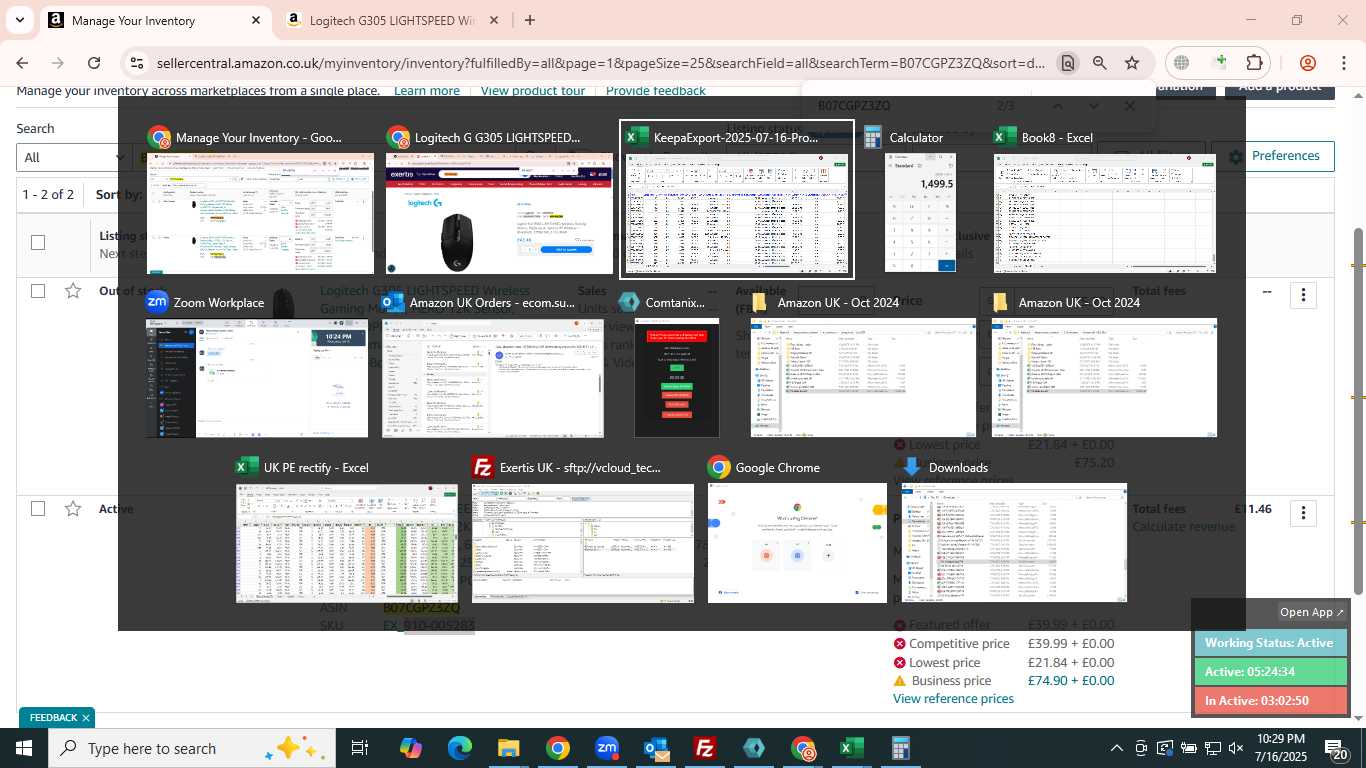Open the Excel icon on the taskbar
Viewport: 1366px width, 768px height.
coord(851,748)
